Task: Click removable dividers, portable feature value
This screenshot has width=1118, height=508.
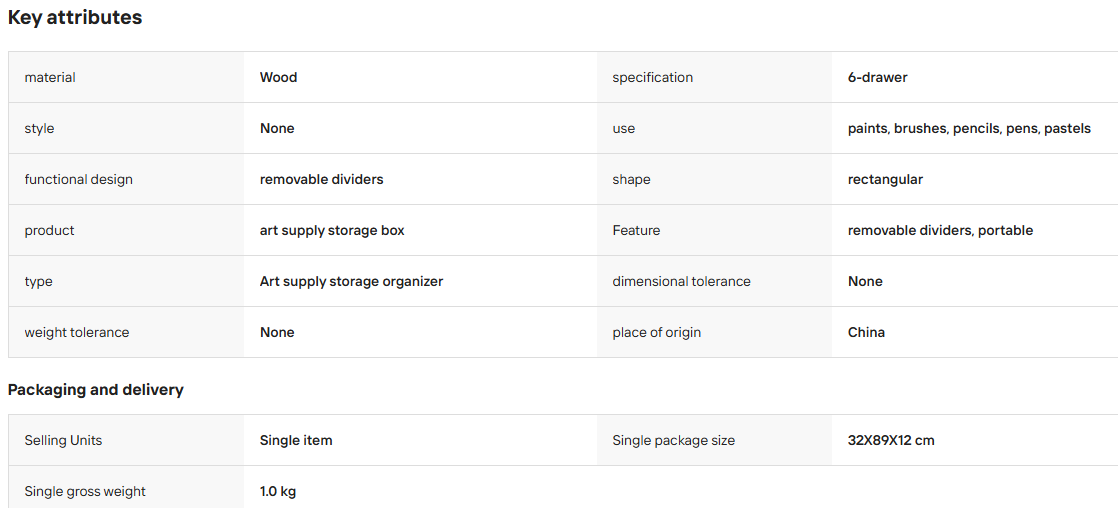Action: point(940,230)
